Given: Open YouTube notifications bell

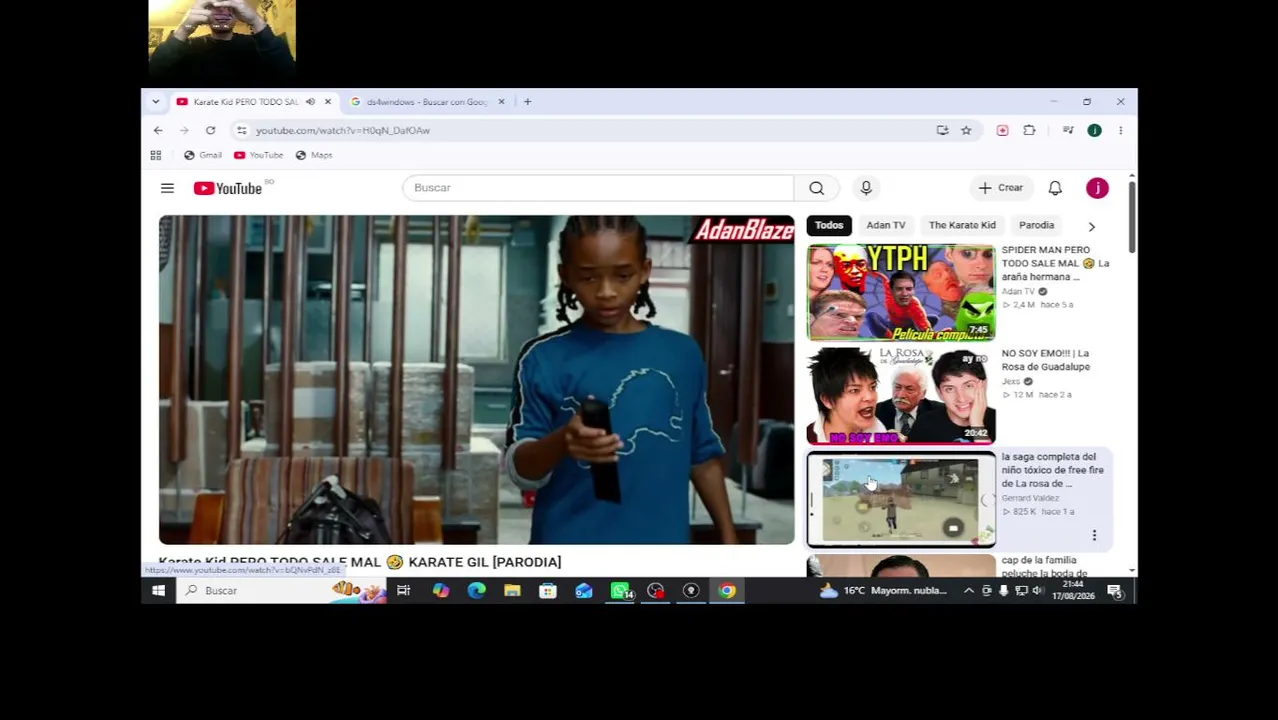Looking at the screenshot, I should 1055,188.
